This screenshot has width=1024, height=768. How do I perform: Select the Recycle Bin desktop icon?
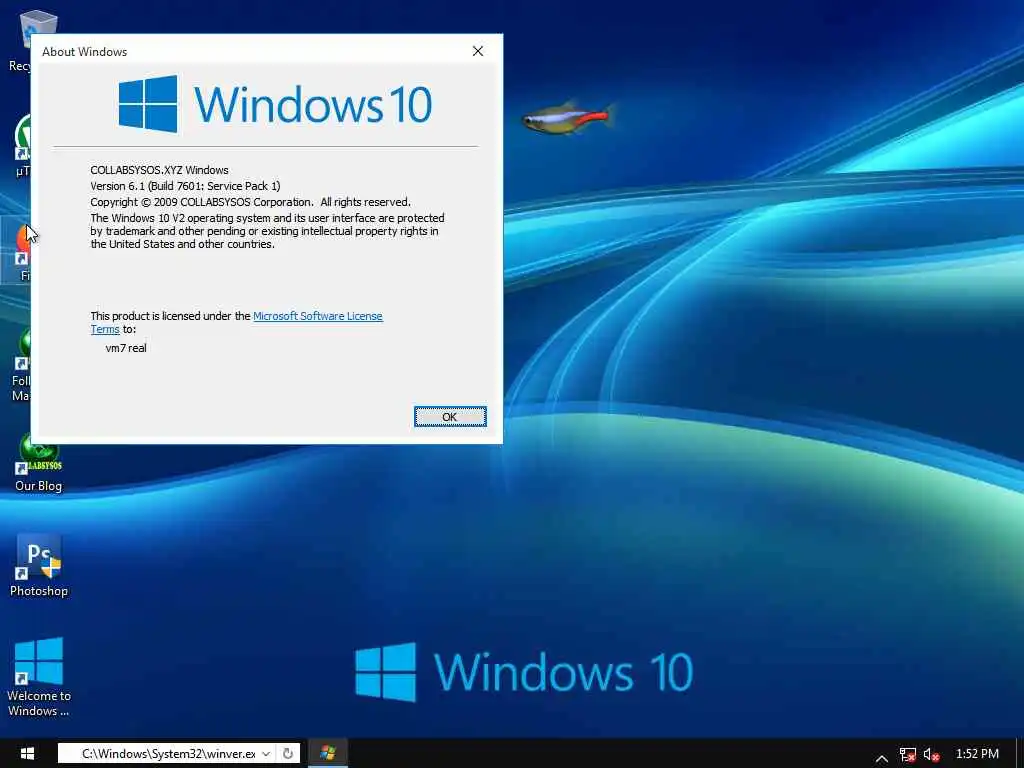click(x=21, y=39)
